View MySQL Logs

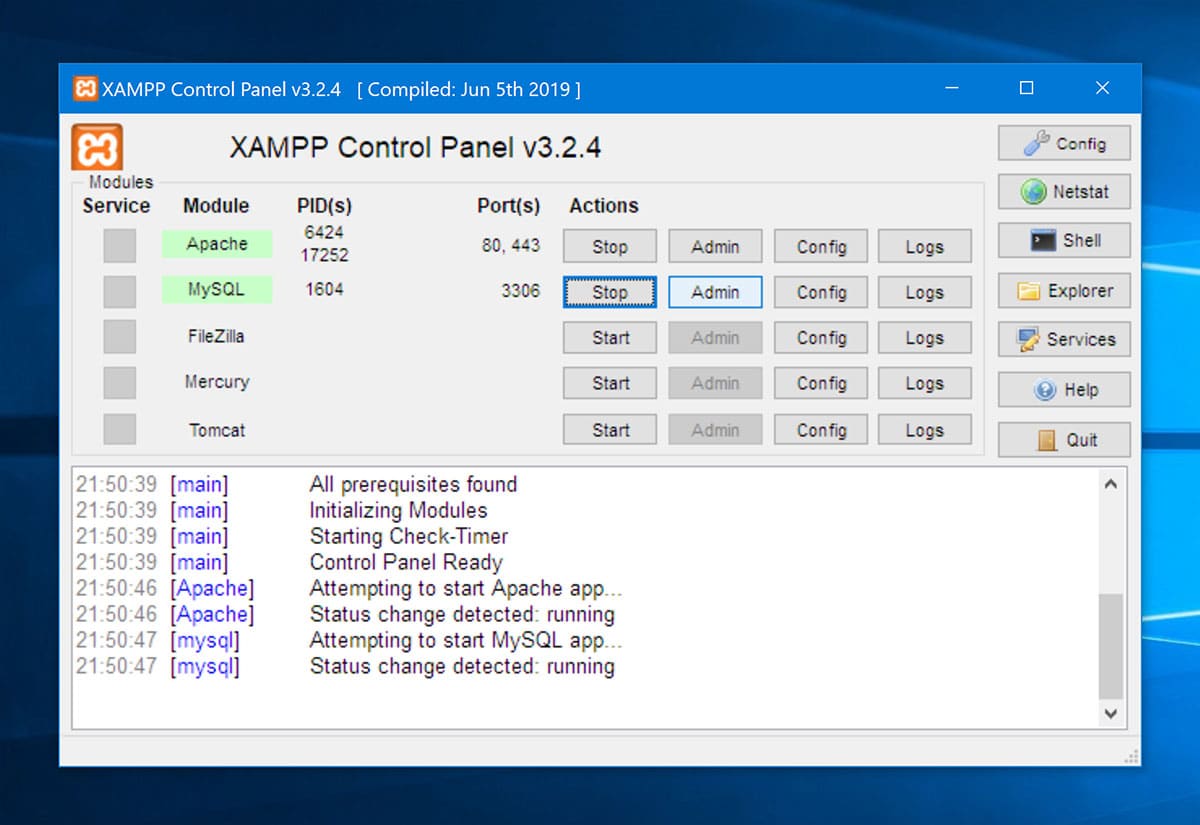tap(925, 292)
